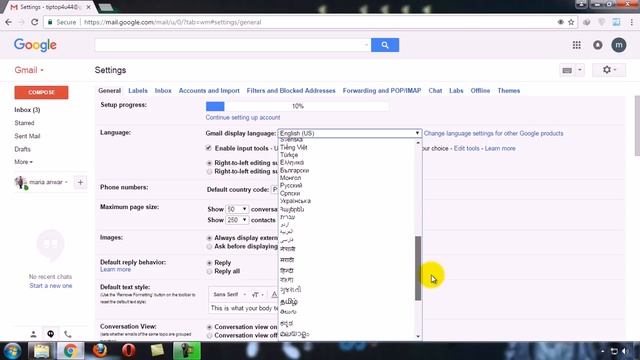The height and width of the screenshot is (360, 640).
Task: Bookmark this page with star icon
Action: (x=571, y=22)
